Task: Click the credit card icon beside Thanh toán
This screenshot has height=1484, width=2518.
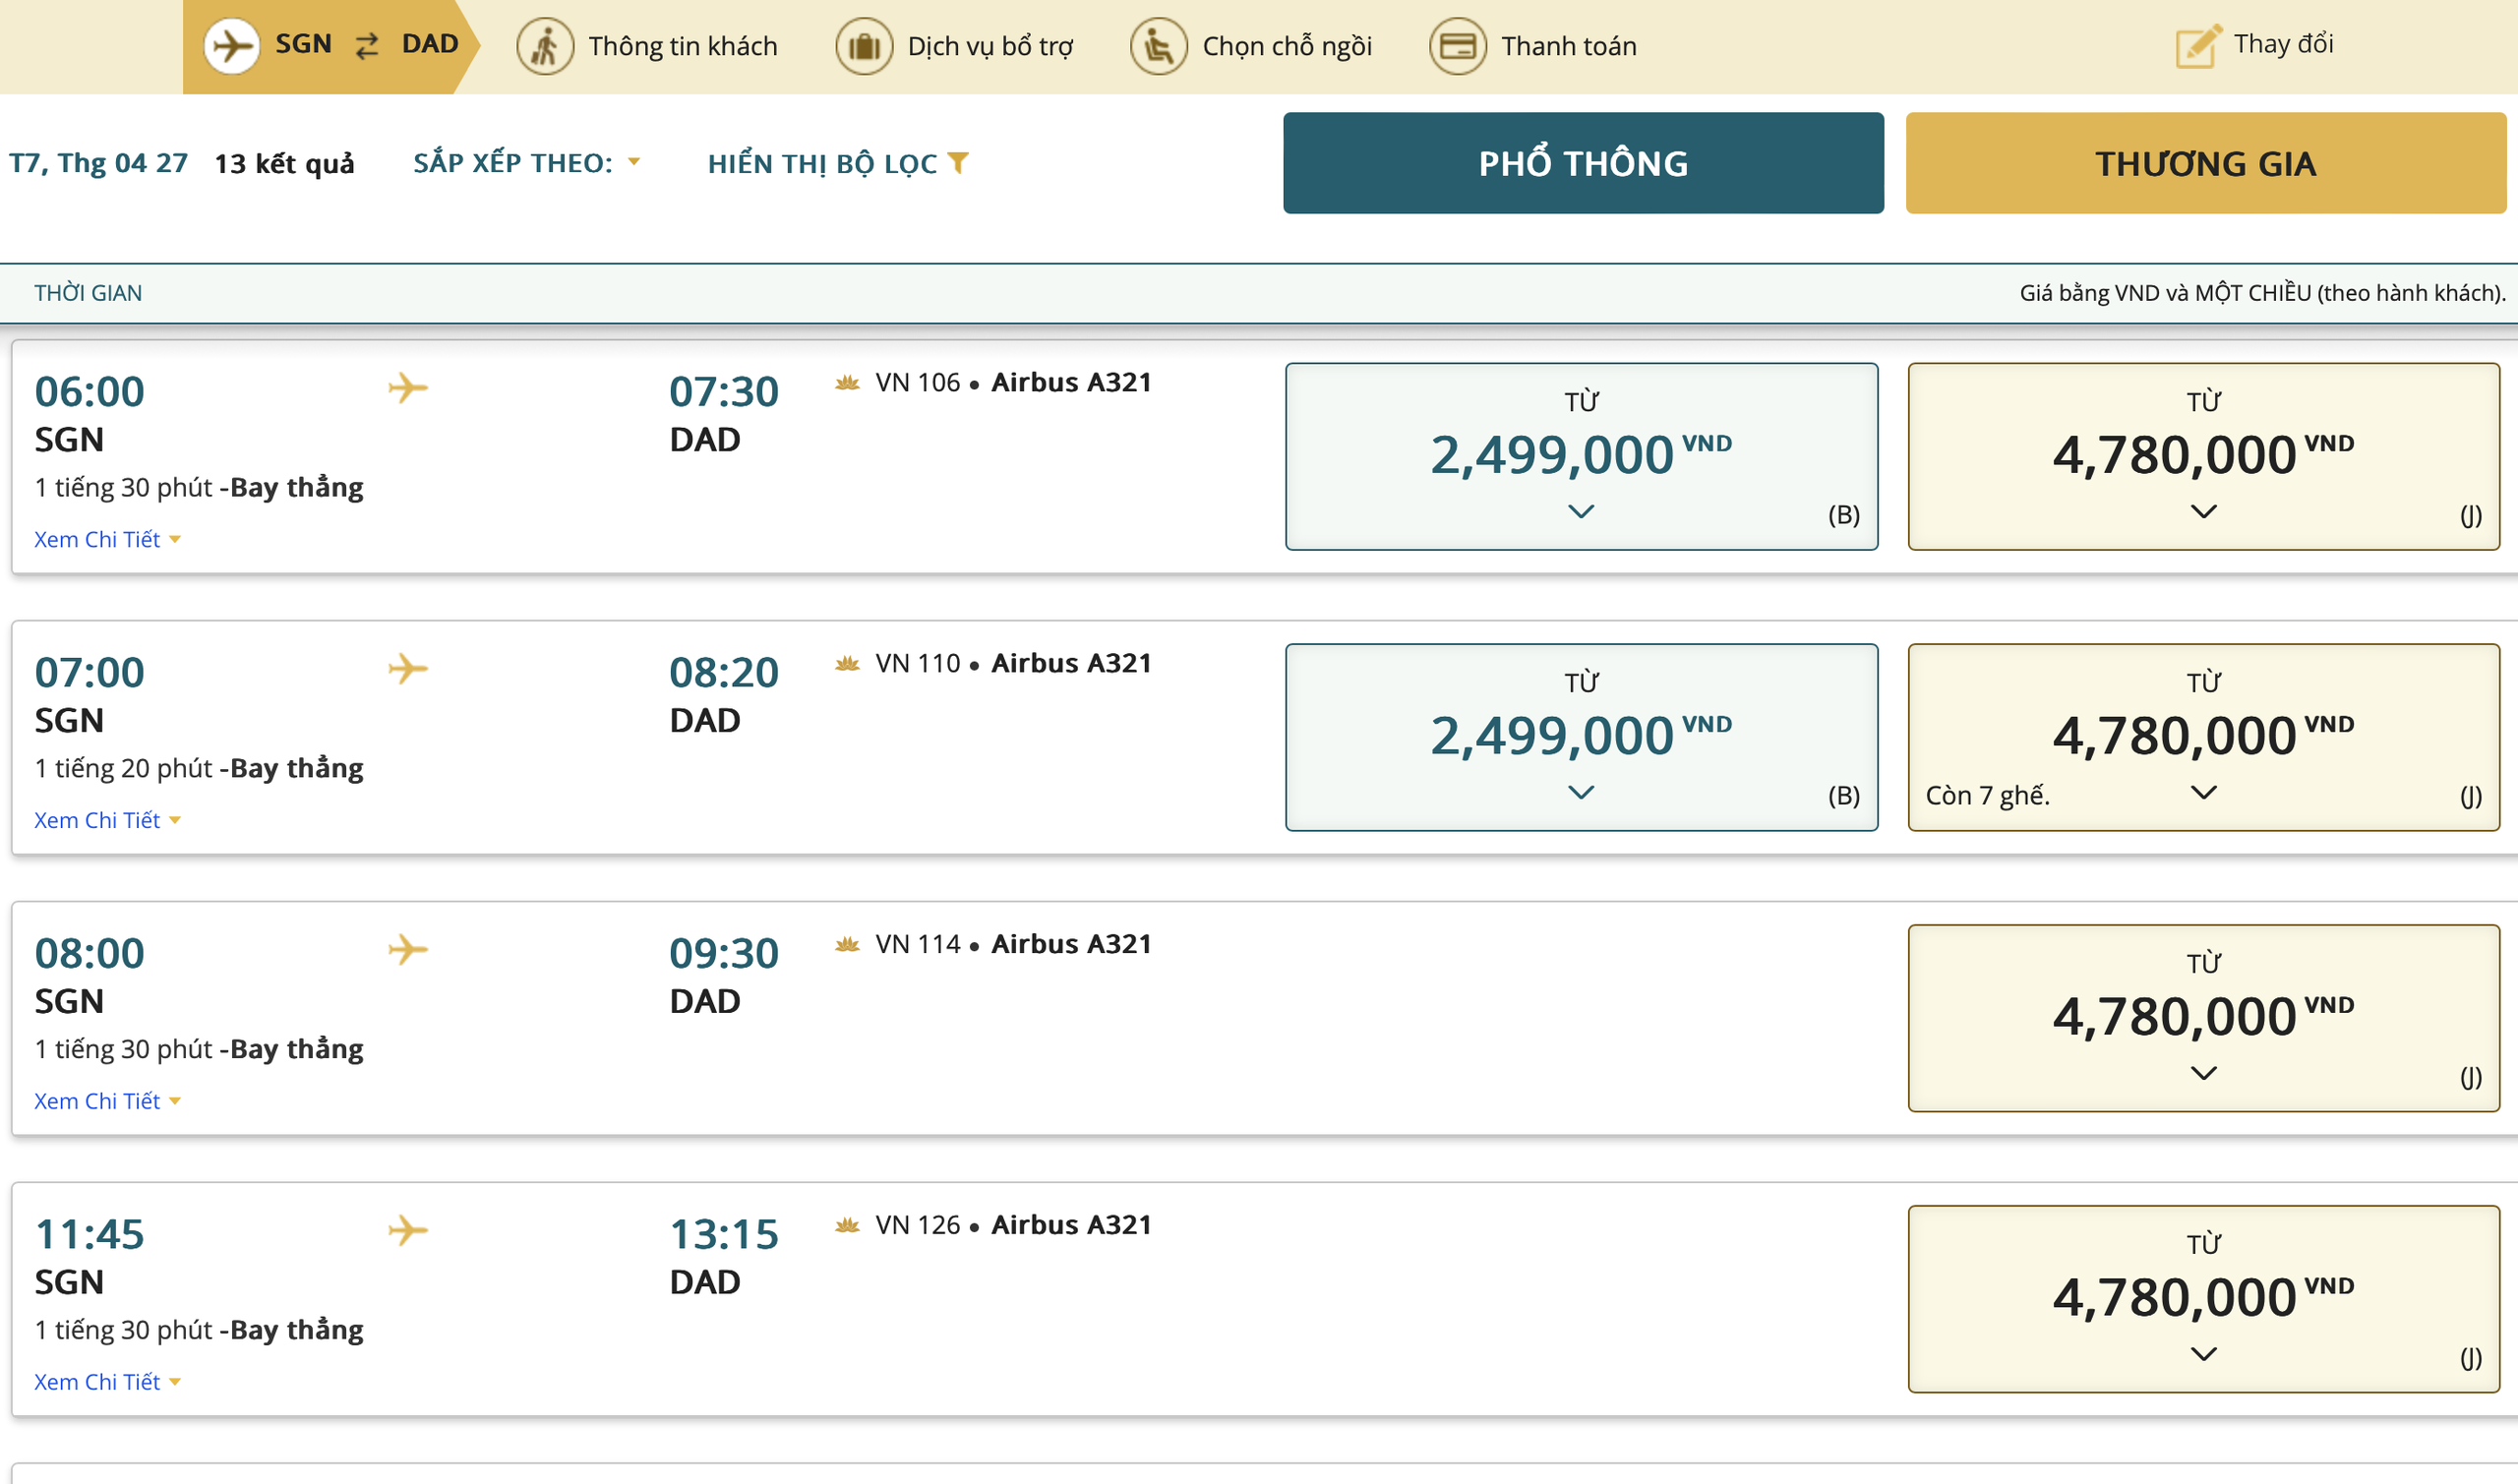Action: coord(1458,46)
